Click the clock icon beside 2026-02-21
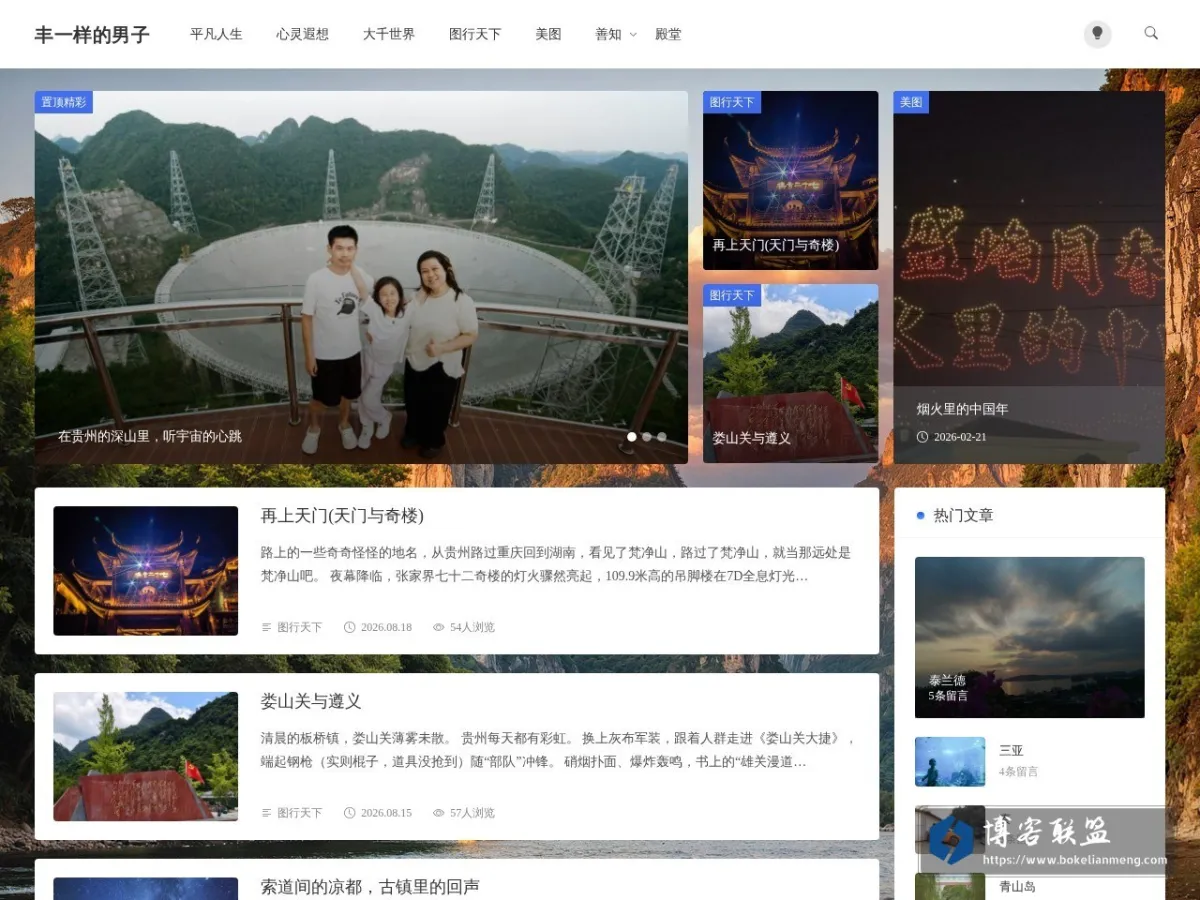Screen dimensions: 1200x900 922,437
